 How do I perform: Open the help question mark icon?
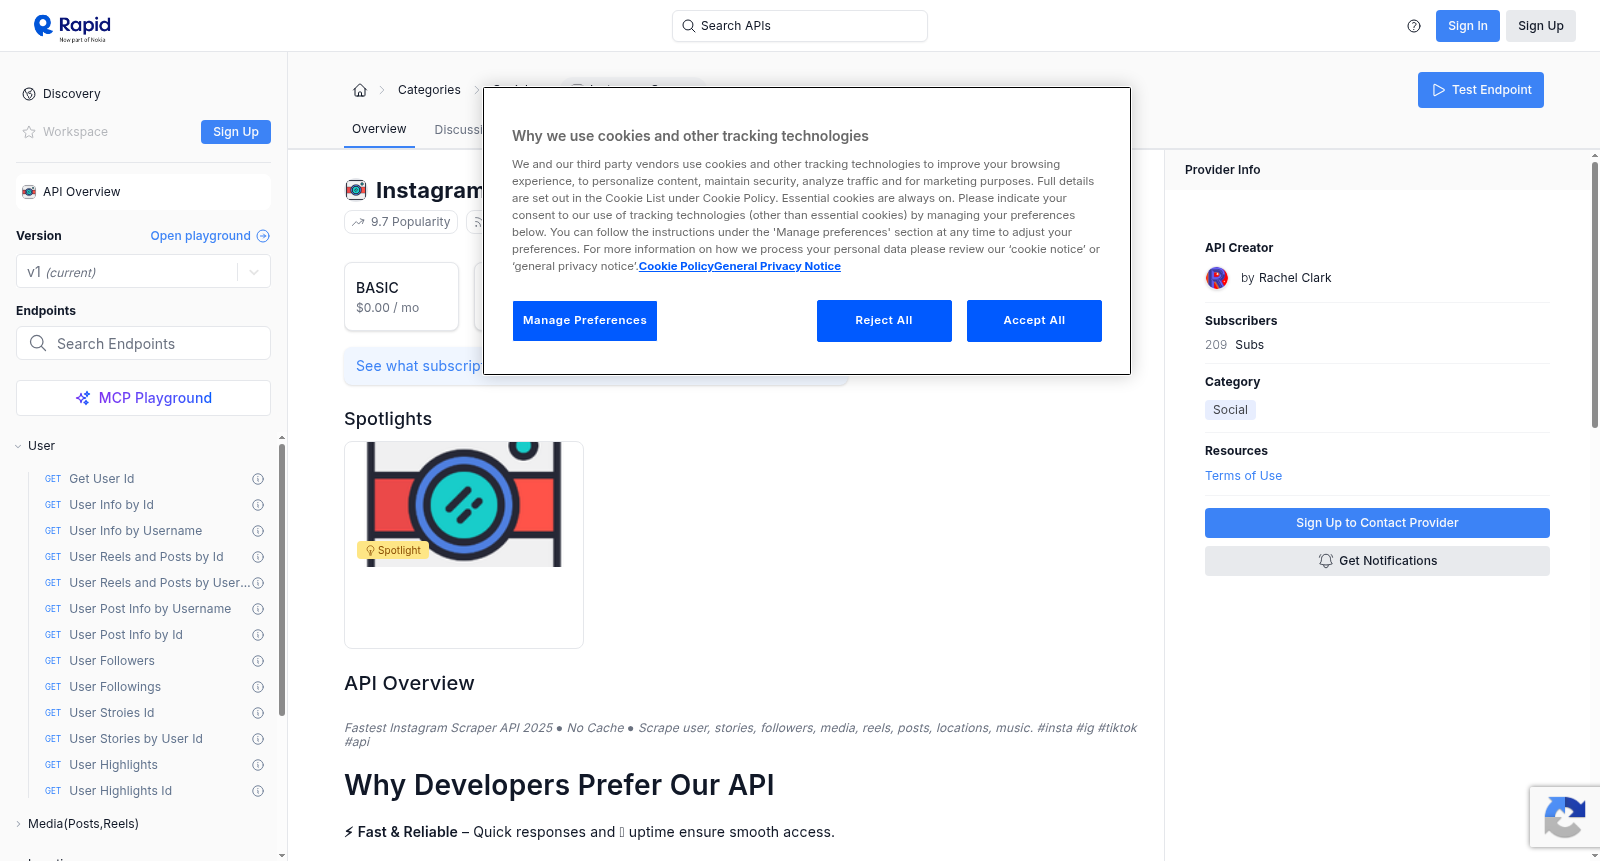point(1414,26)
